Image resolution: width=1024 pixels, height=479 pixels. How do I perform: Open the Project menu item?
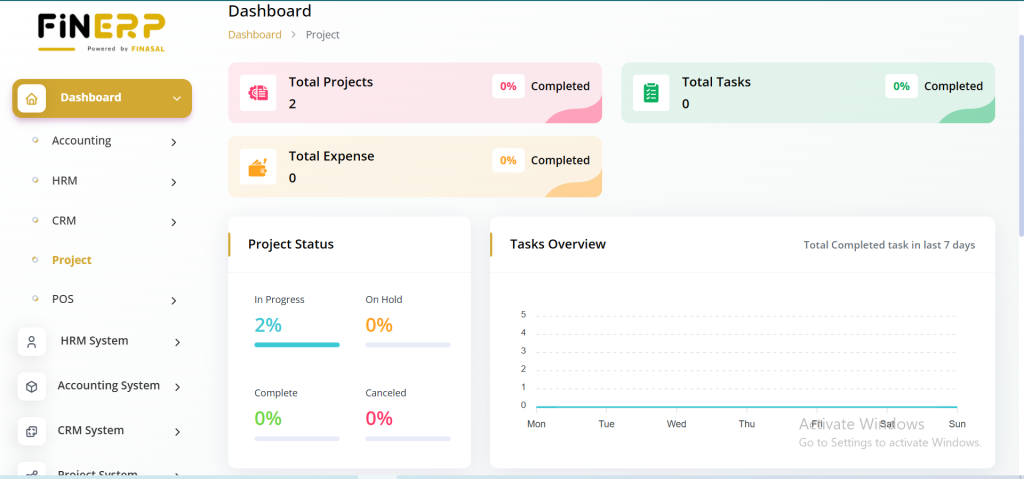(72, 260)
